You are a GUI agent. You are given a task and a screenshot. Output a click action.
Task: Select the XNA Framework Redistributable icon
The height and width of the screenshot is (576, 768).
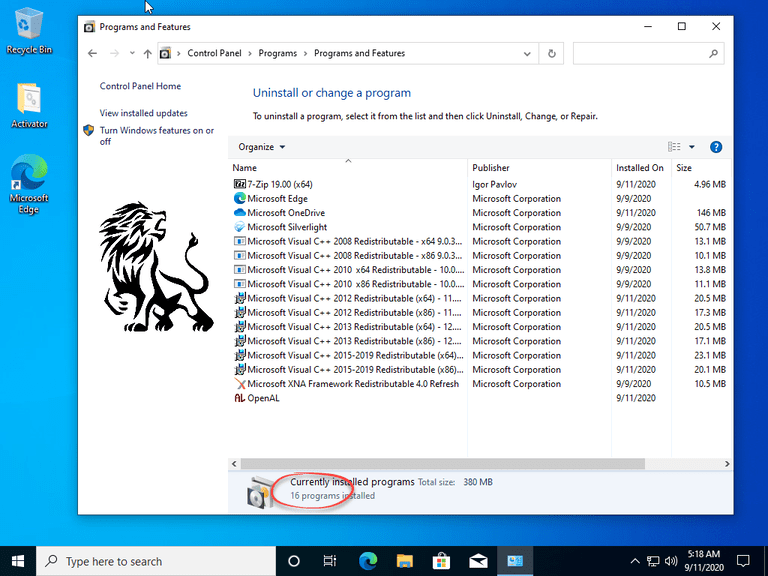pyautogui.click(x=240, y=384)
